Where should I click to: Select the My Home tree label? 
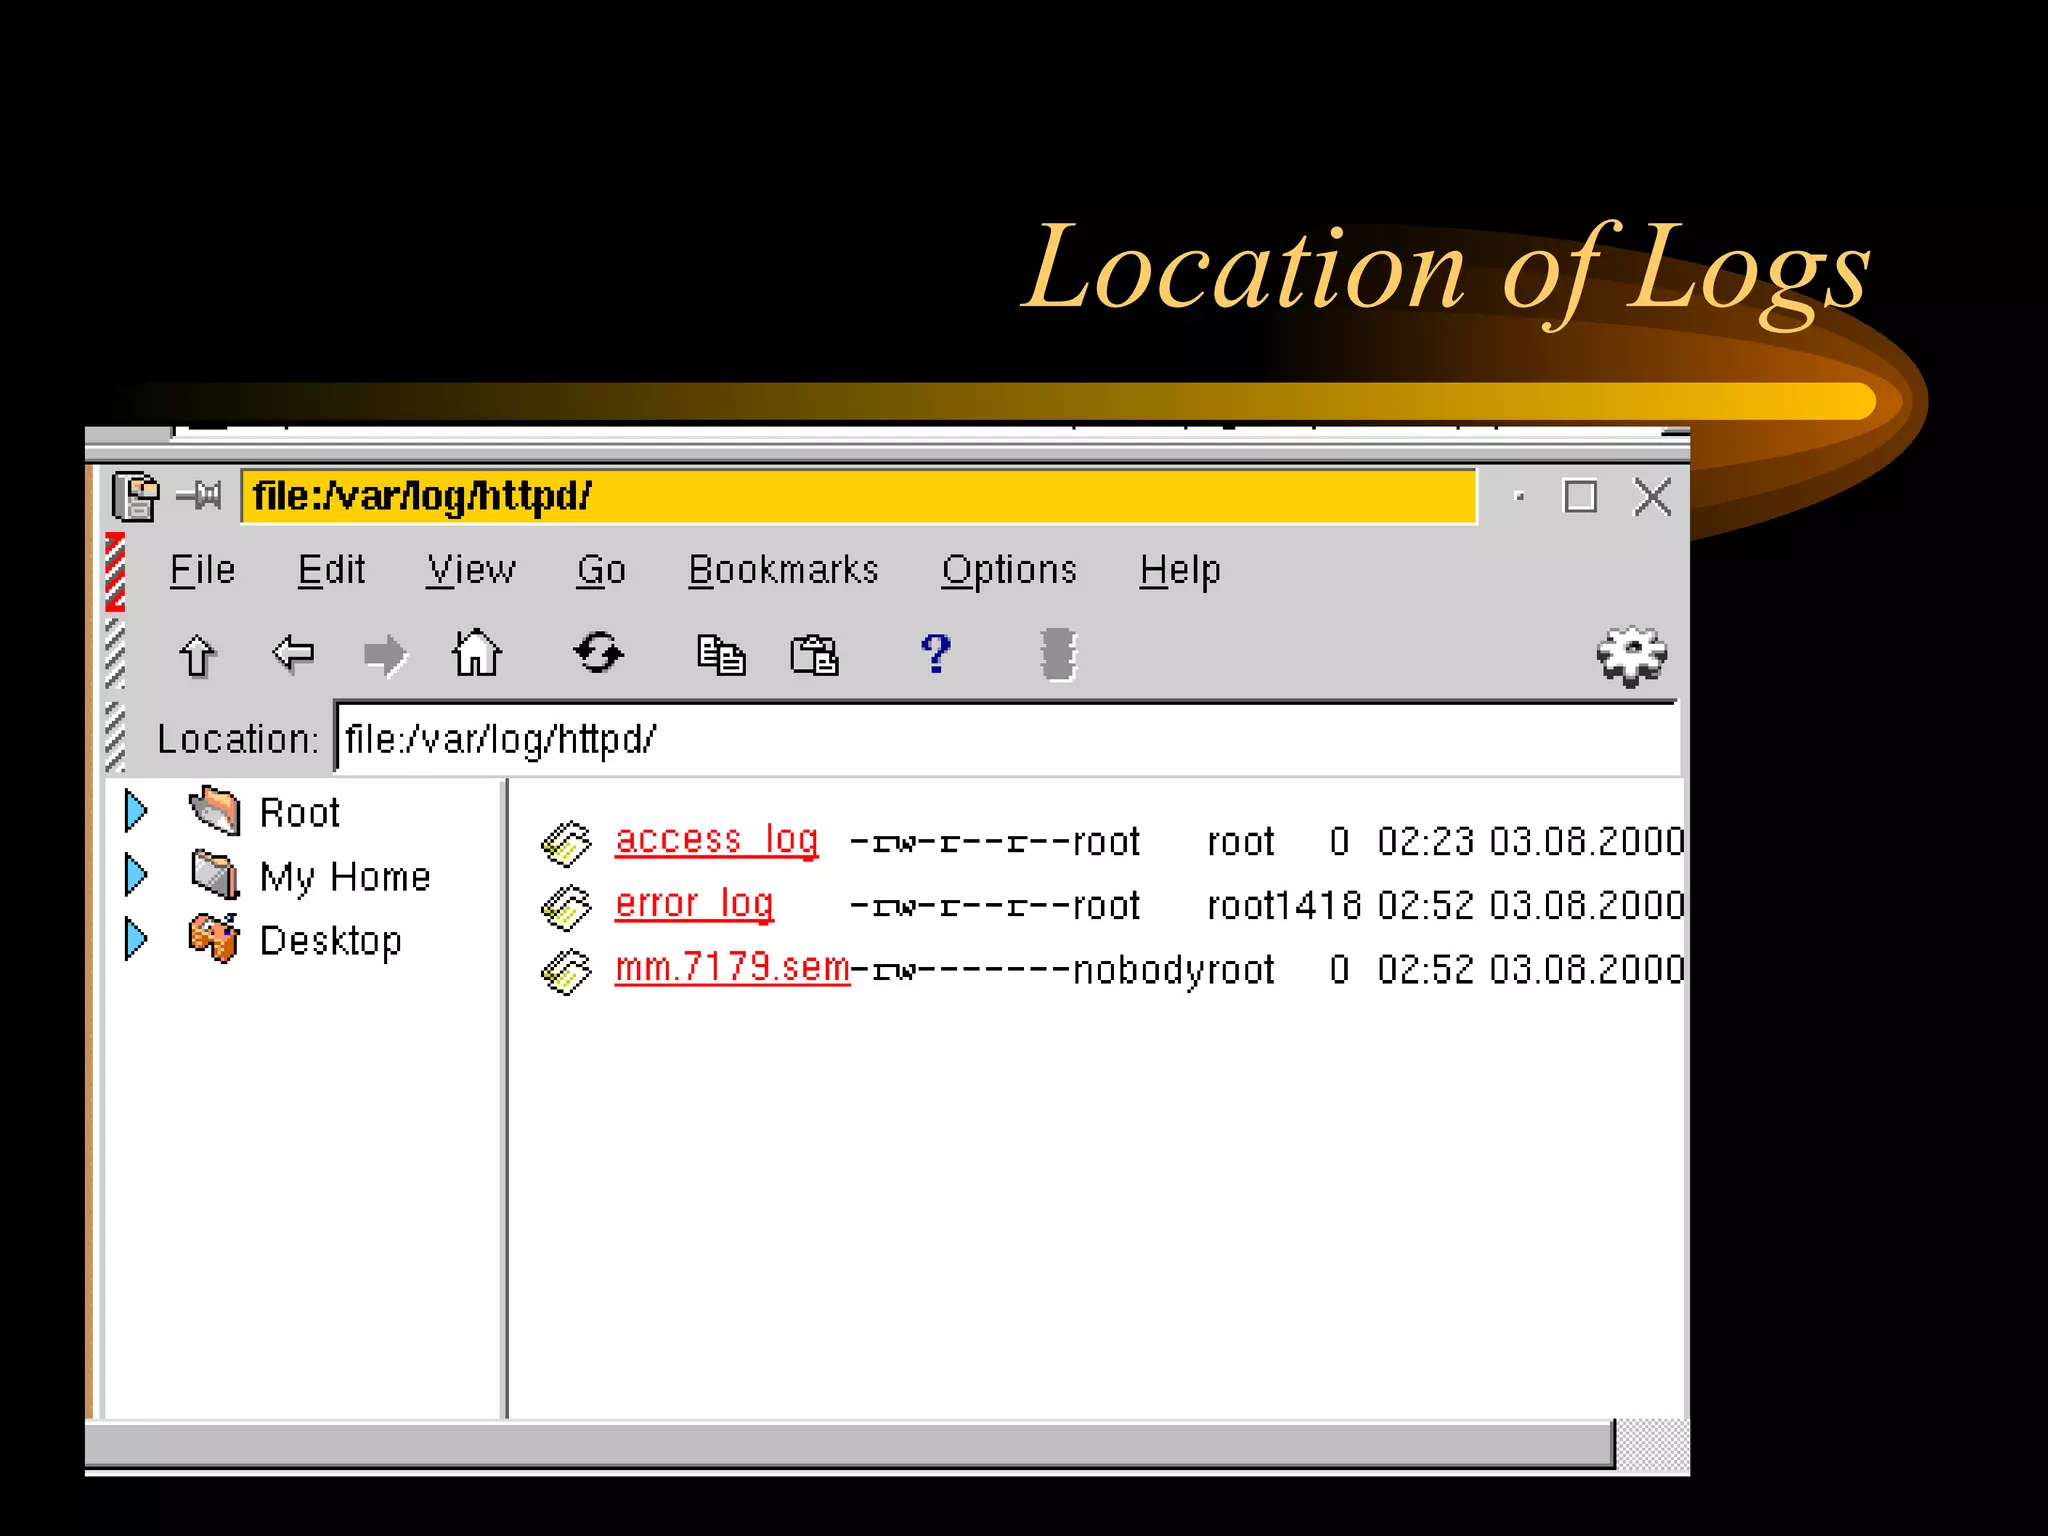coord(345,877)
